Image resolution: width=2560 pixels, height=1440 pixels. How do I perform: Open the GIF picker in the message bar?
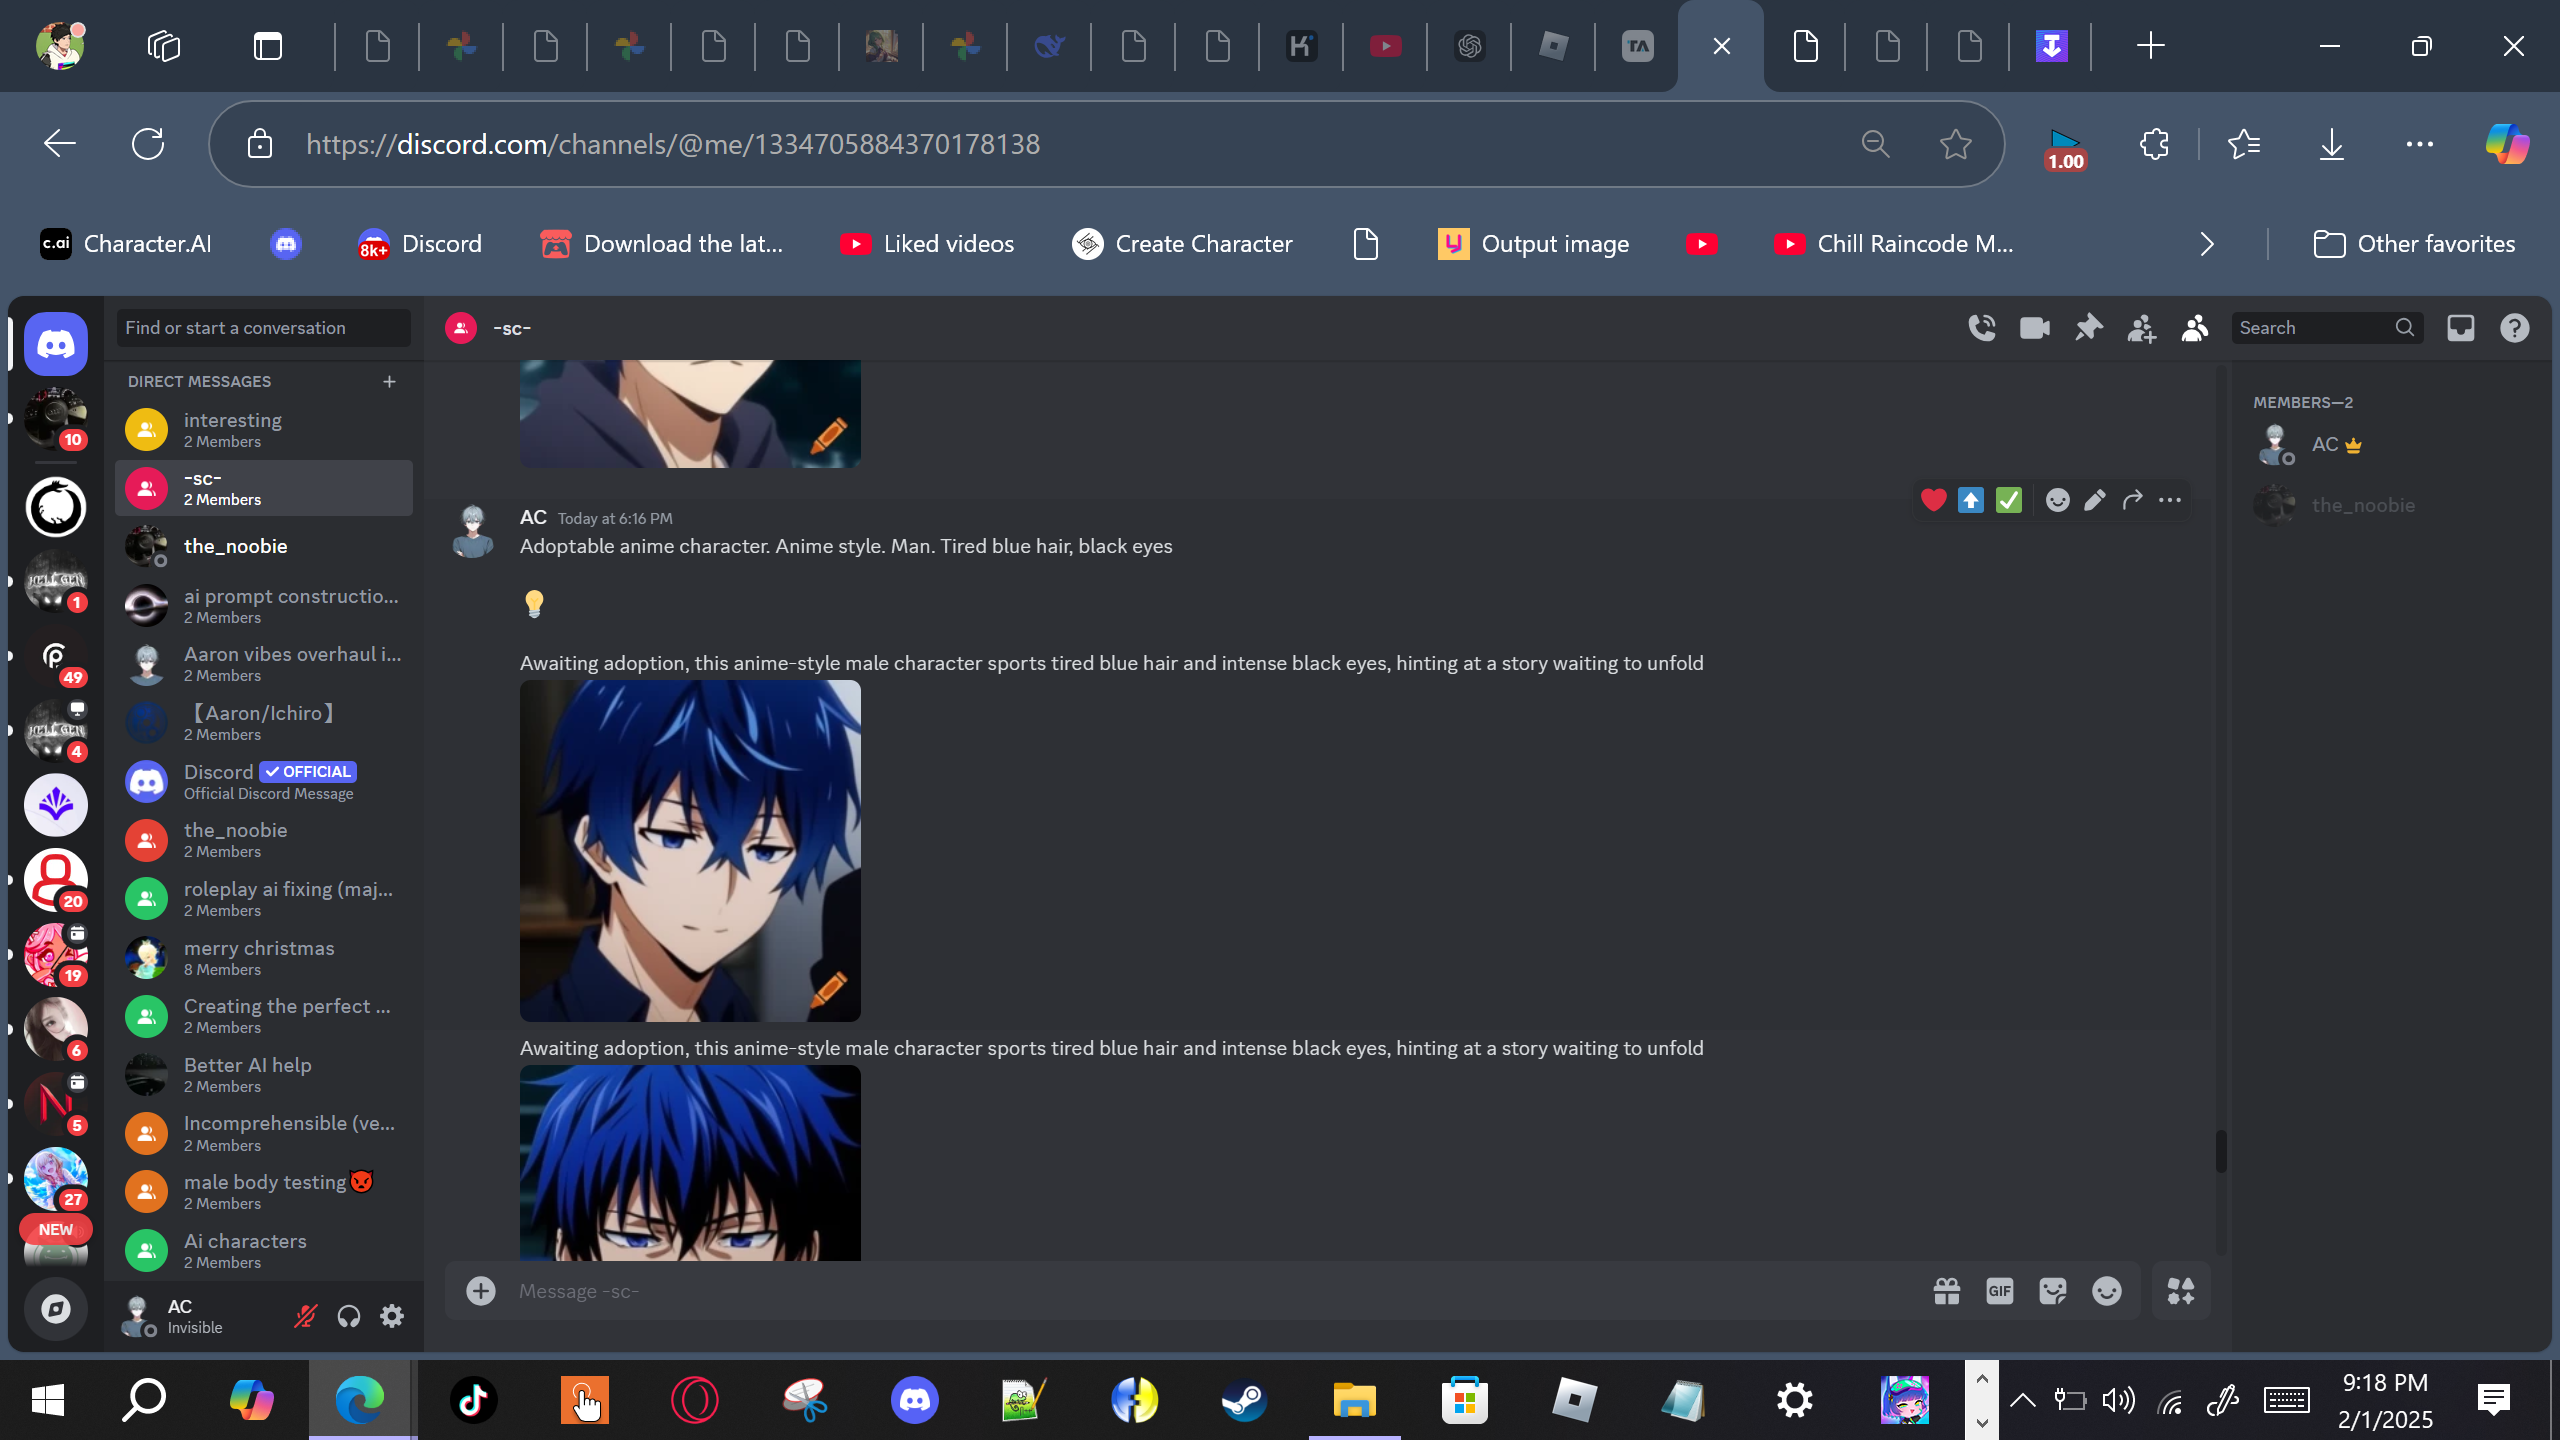click(x=1999, y=1291)
